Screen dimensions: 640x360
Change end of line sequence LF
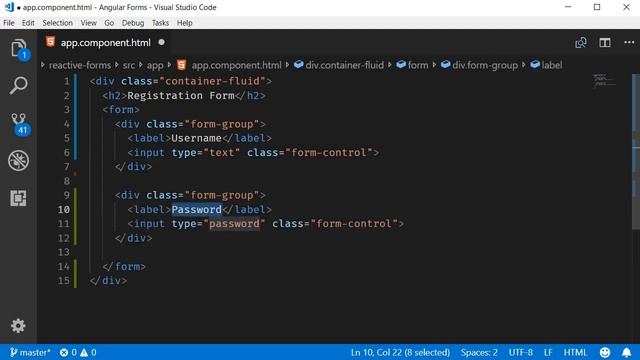tap(548, 352)
